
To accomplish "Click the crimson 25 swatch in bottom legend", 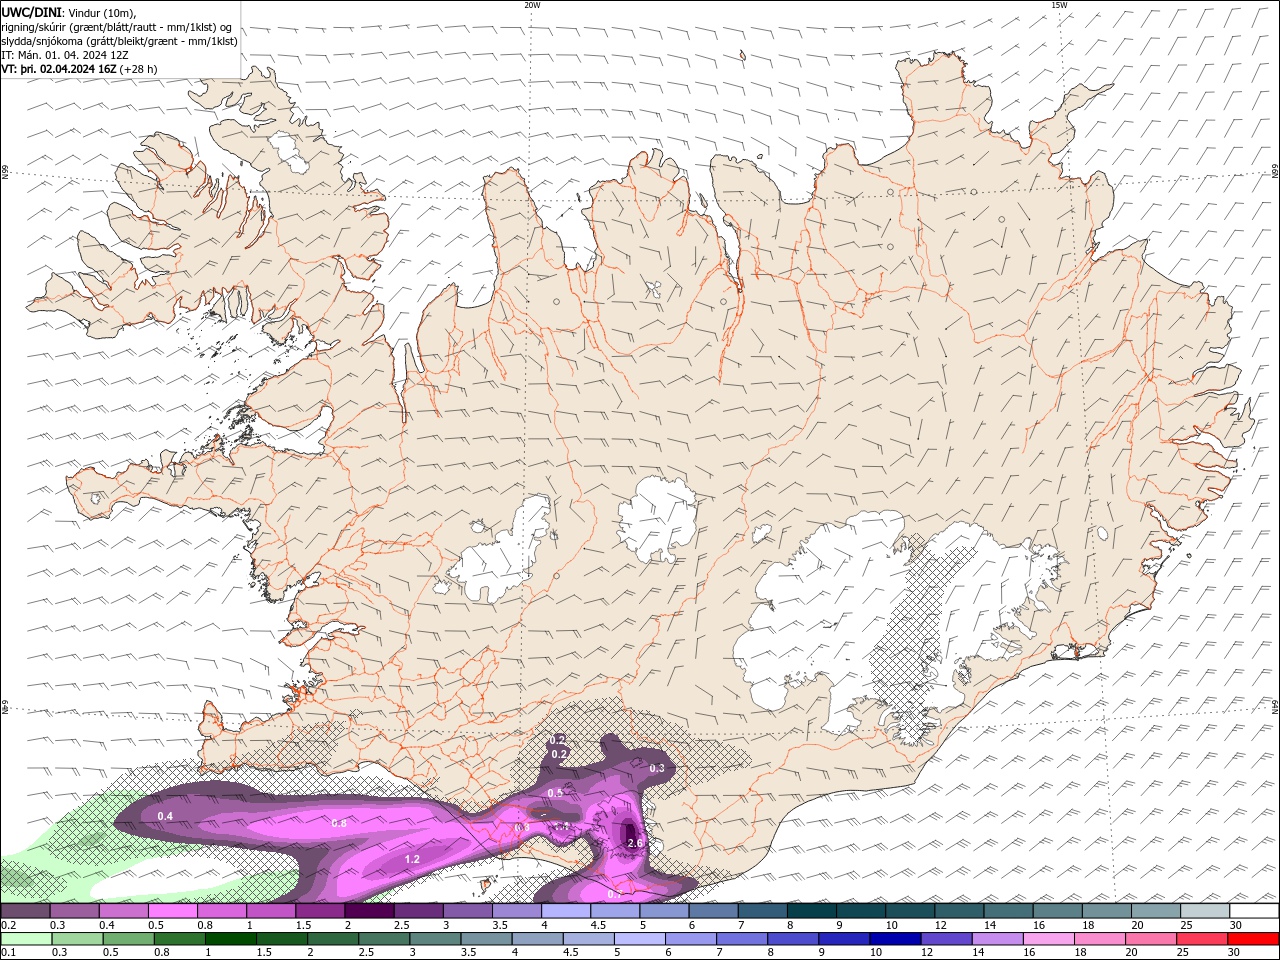I will pyautogui.click(x=1202, y=939).
